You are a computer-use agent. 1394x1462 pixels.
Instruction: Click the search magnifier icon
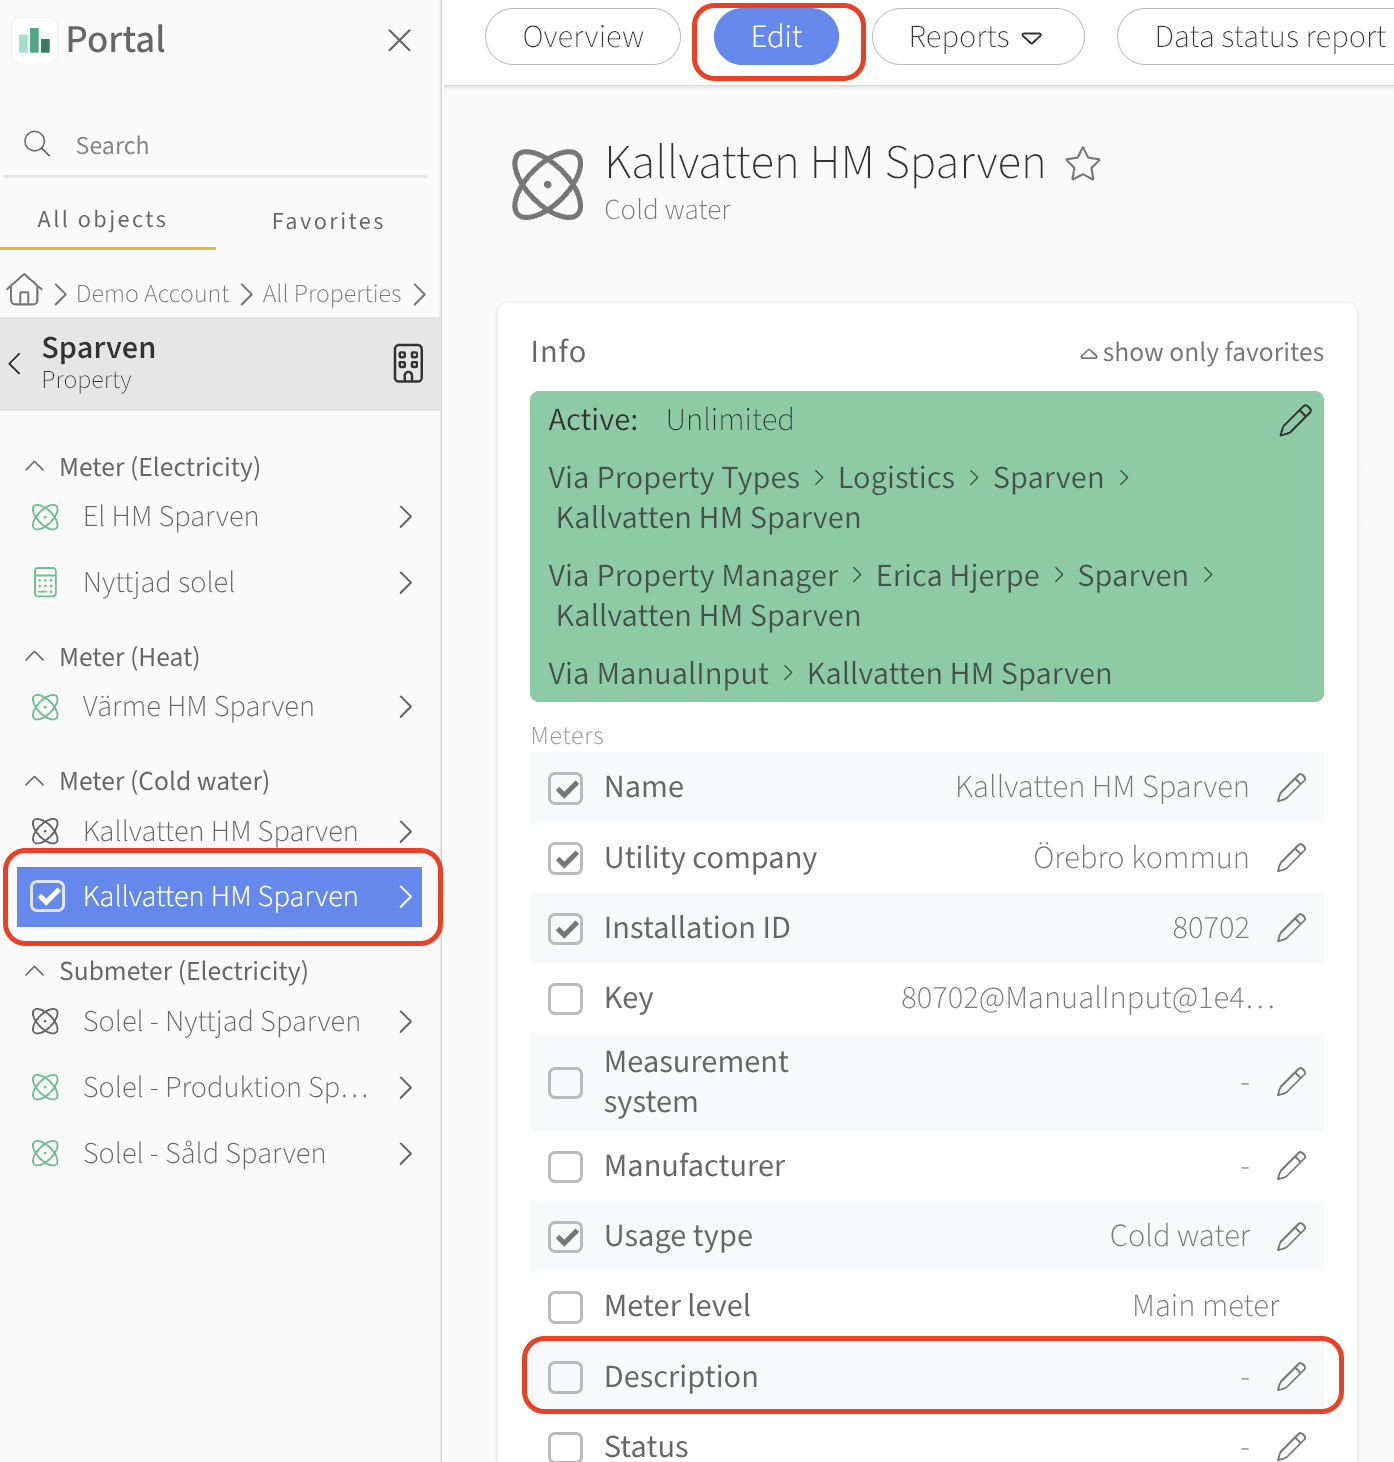click(x=37, y=144)
